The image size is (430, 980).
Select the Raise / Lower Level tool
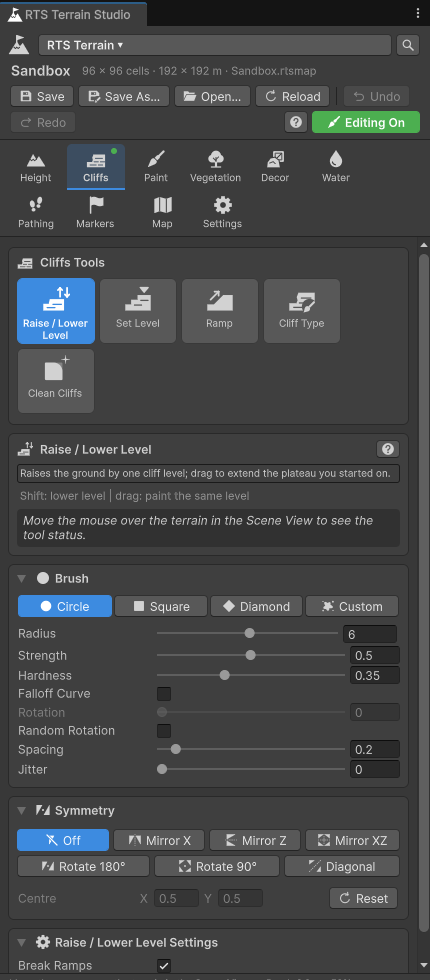pyautogui.click(x=56, y=311)
